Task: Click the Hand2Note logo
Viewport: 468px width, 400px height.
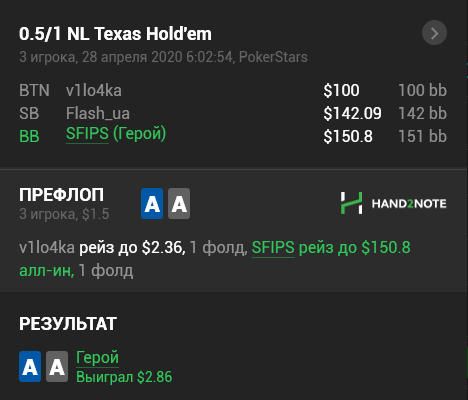Action: 393,203
